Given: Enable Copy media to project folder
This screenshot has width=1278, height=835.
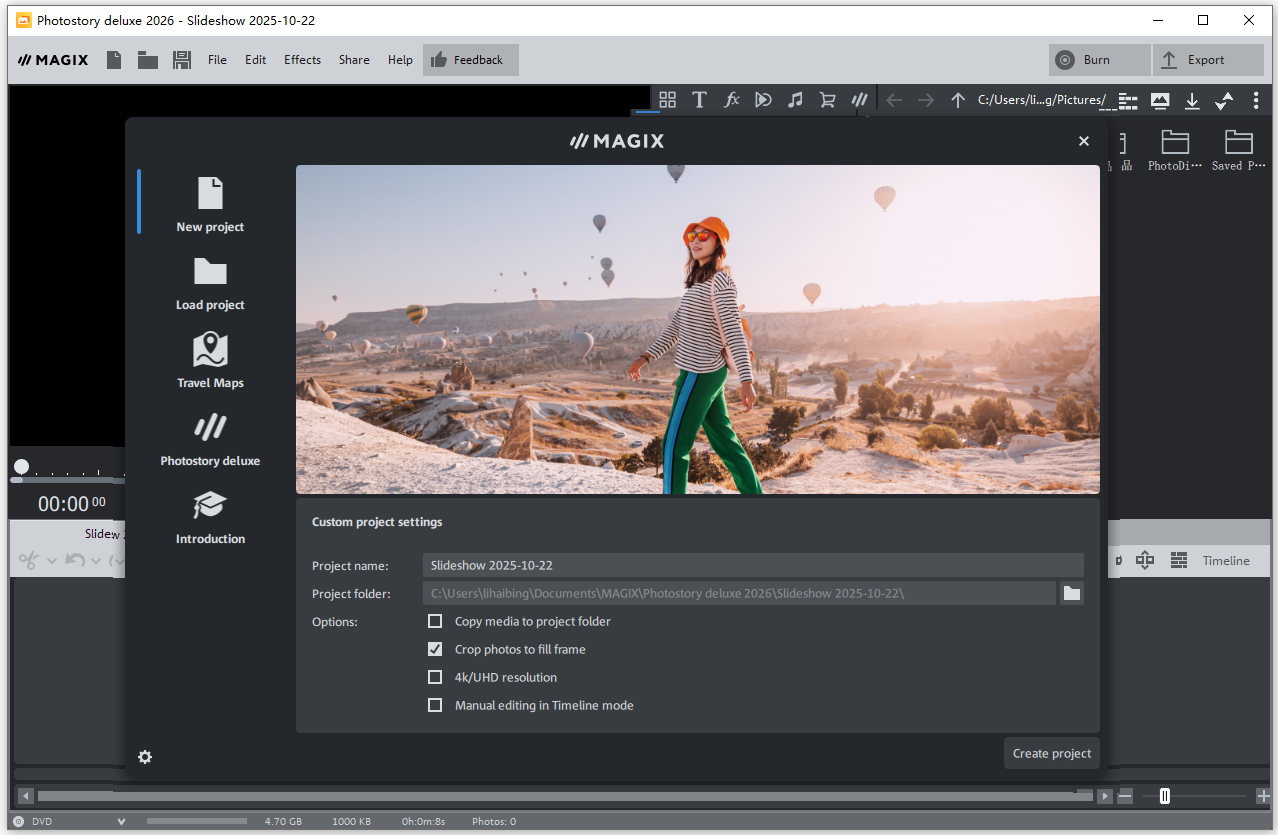Looking at the screenshot, I should (435, 621).
